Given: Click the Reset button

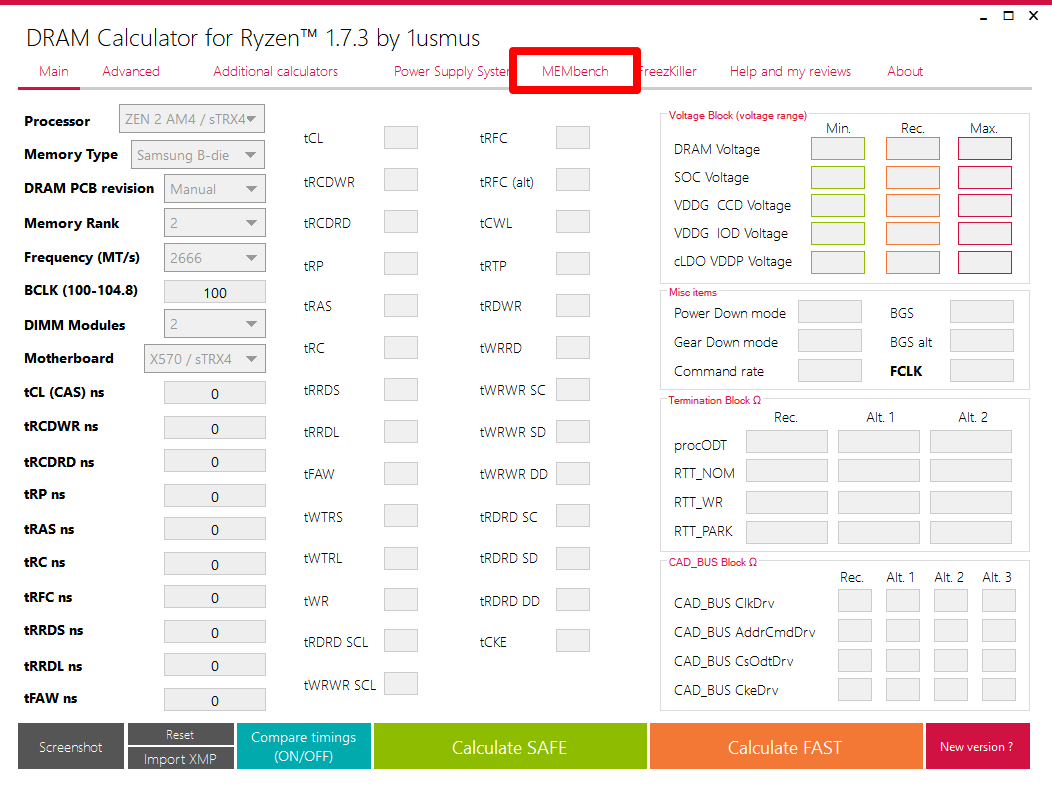Looking at the screenshot, I should tap(180, 734).
